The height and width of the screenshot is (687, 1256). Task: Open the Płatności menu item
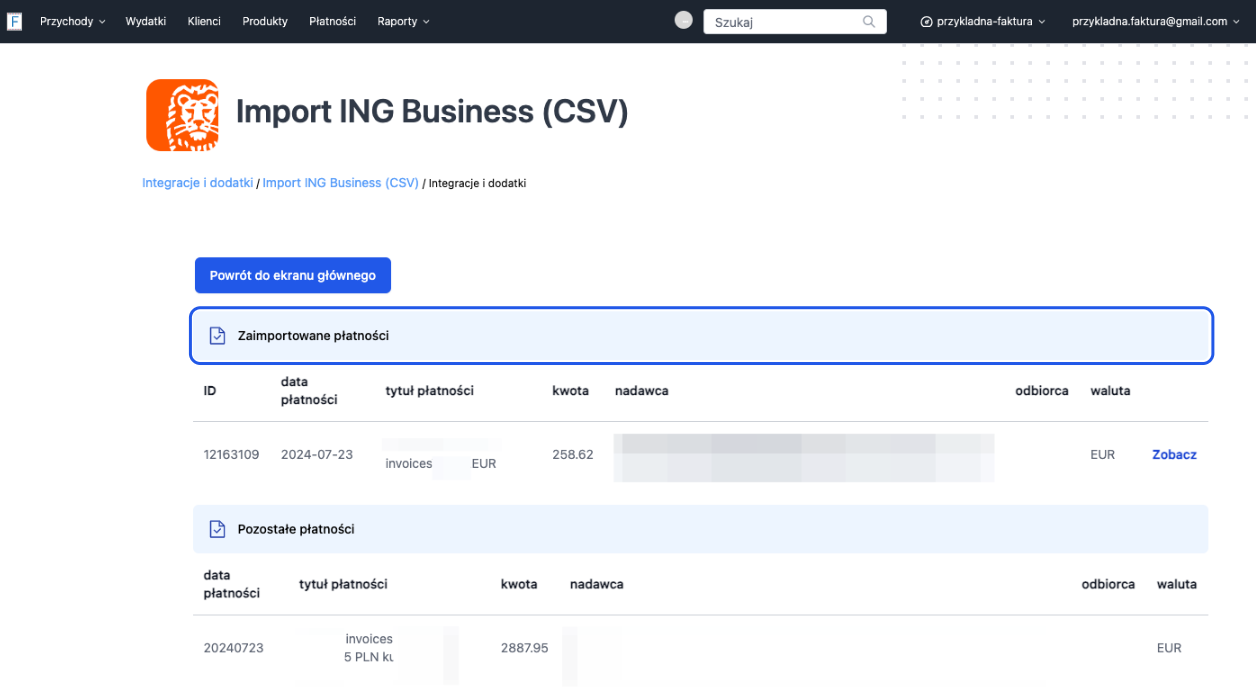coord(332,20)
